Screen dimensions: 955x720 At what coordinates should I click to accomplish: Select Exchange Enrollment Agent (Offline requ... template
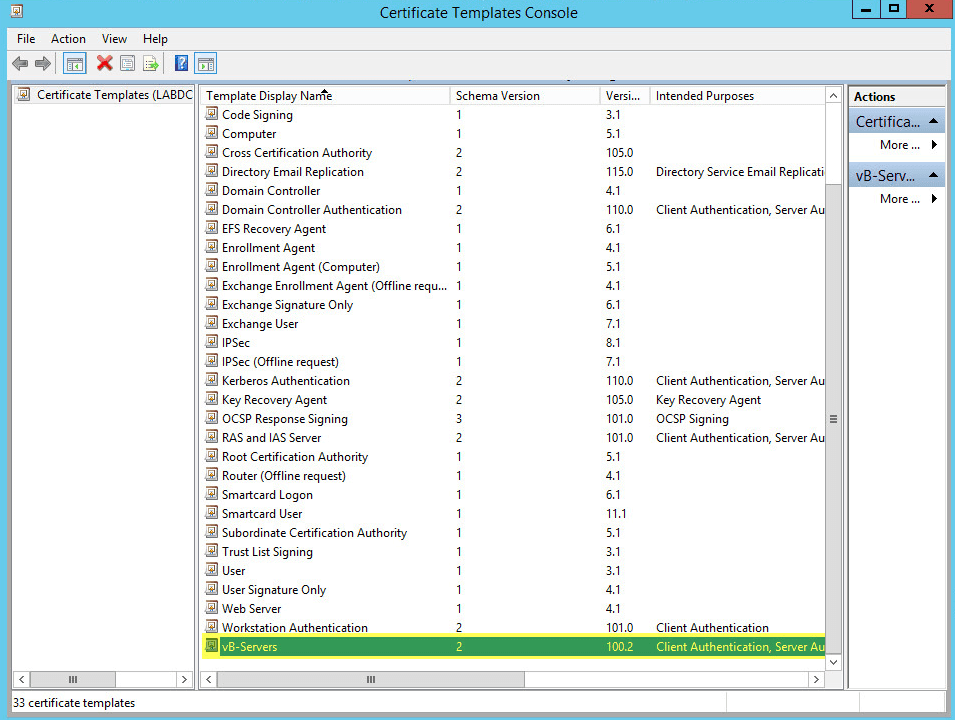coord(334,286)
